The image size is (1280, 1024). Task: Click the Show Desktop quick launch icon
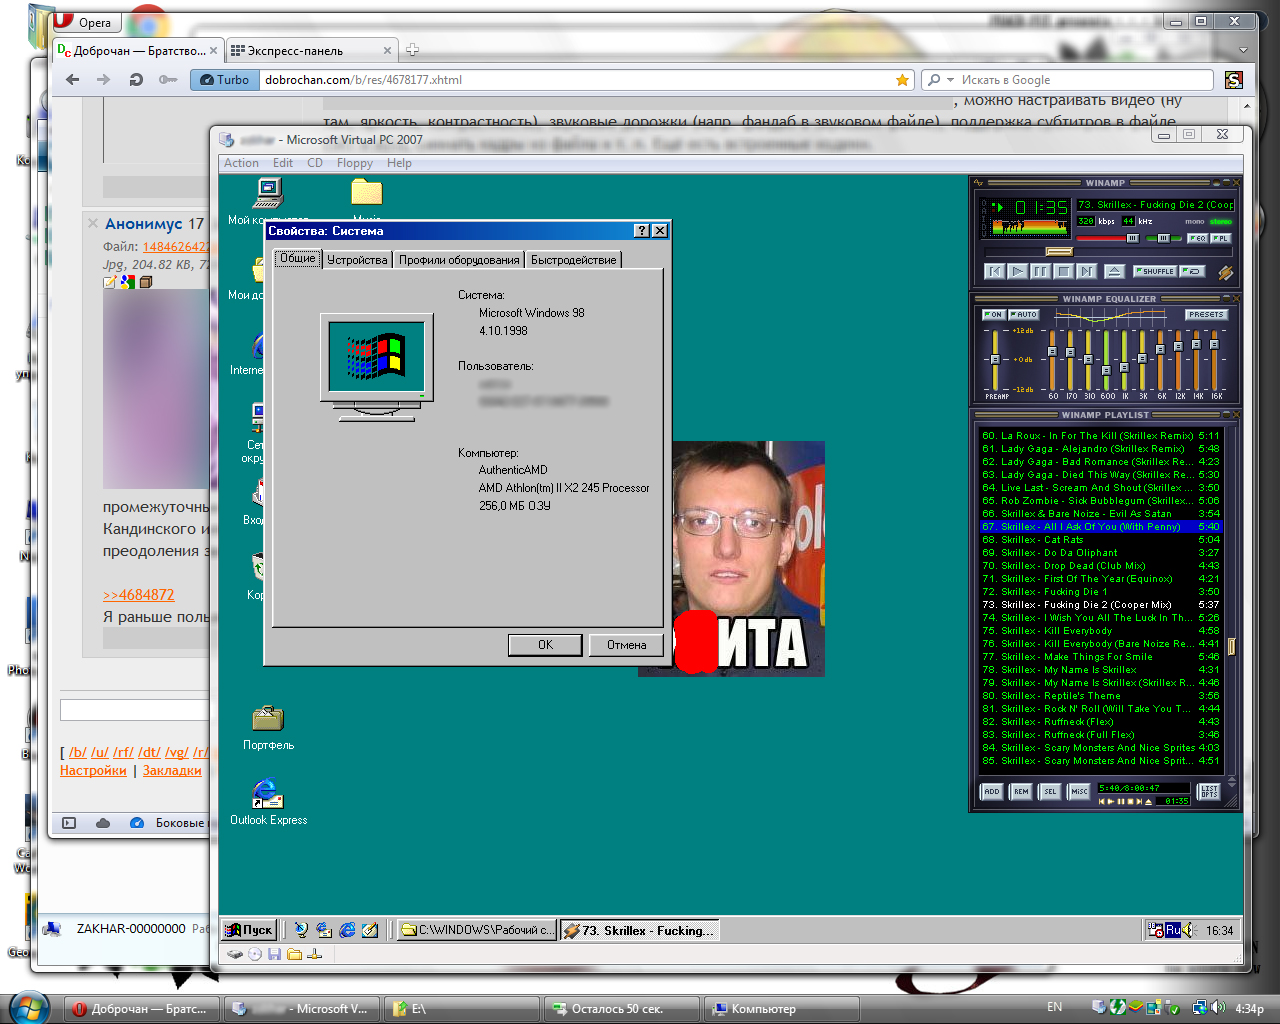[x=370, y=930]
